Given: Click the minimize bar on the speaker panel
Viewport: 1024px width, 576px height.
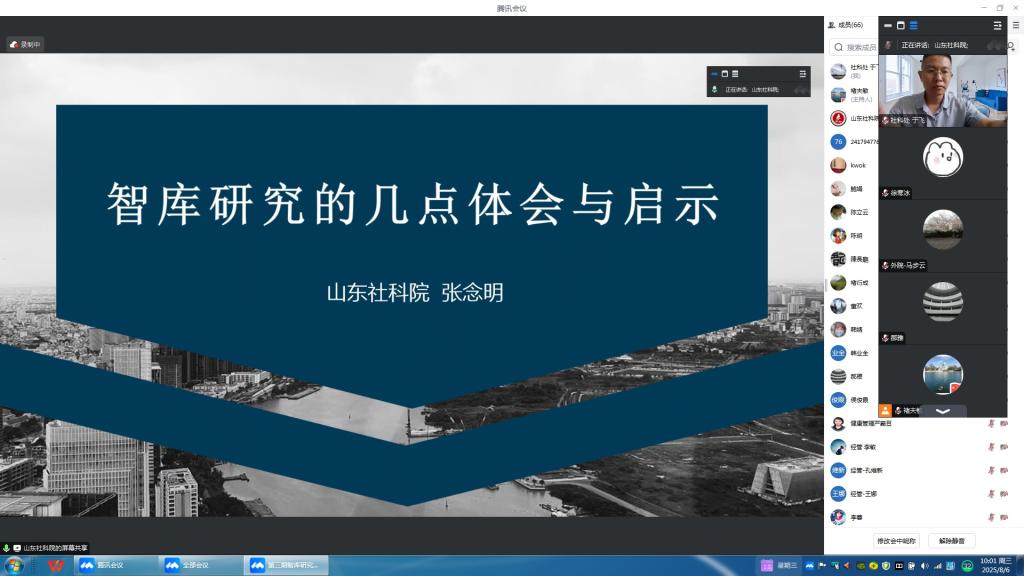Looking at the screenshot, I should pyautogui.click(x=890, y=25).
